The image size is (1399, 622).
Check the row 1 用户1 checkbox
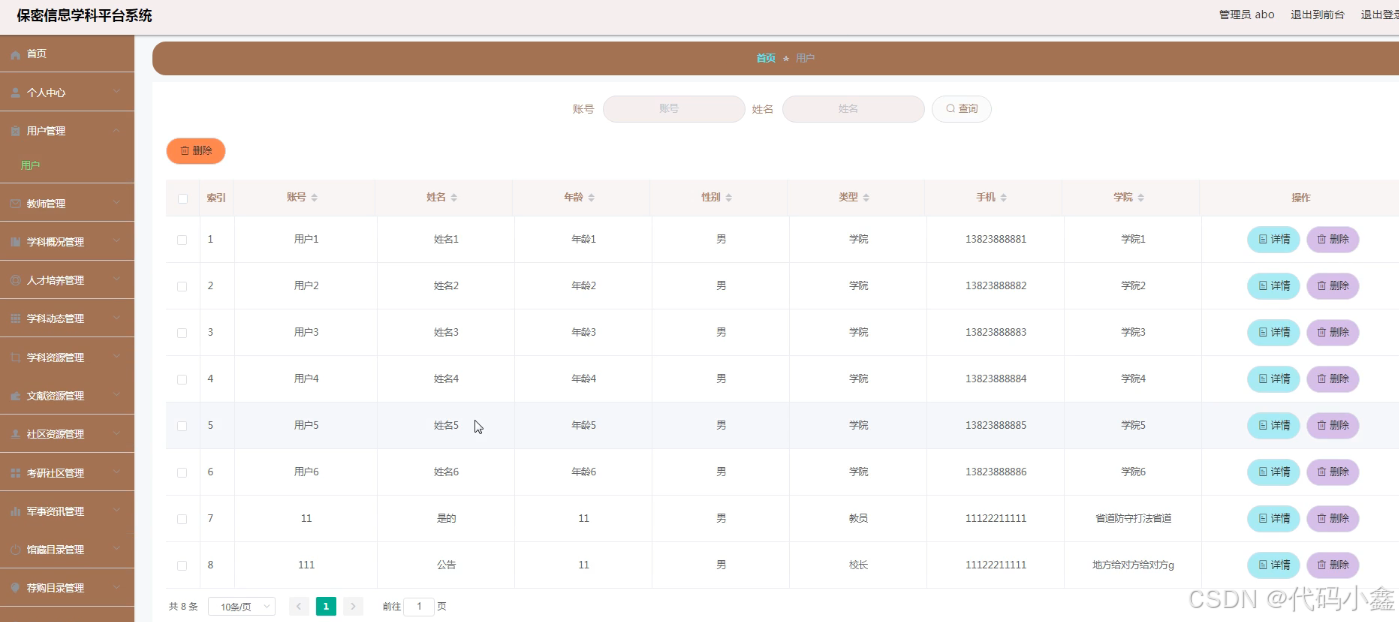182,240
